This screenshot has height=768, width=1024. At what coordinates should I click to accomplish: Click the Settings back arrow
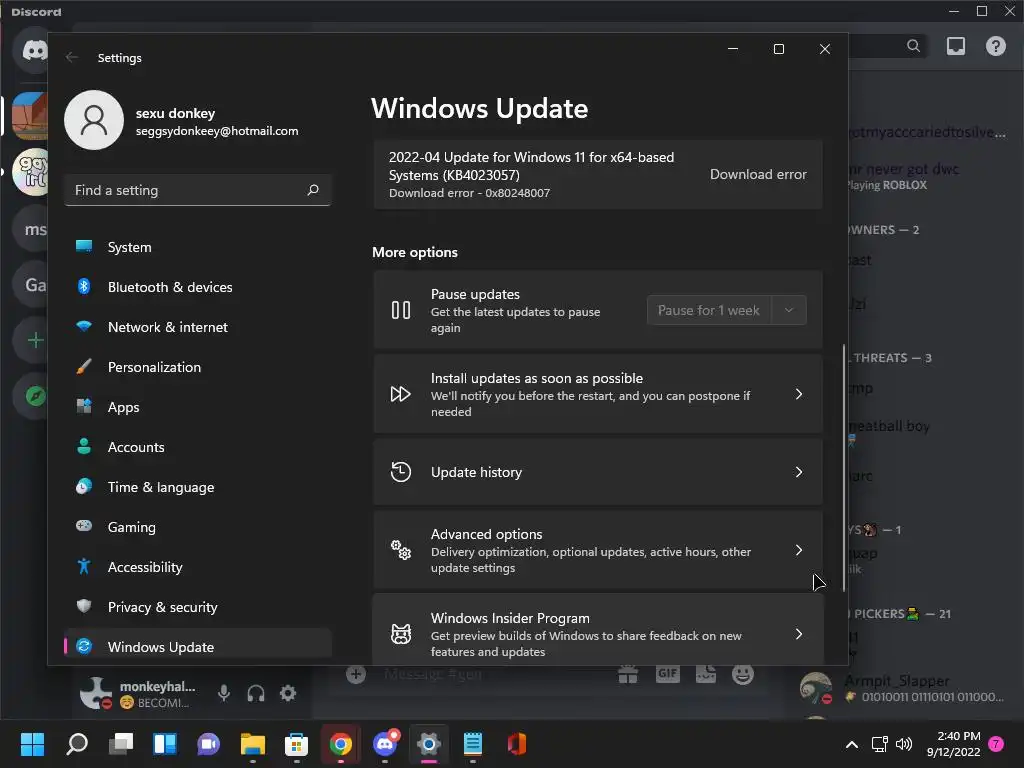click(x=72, y=57)
